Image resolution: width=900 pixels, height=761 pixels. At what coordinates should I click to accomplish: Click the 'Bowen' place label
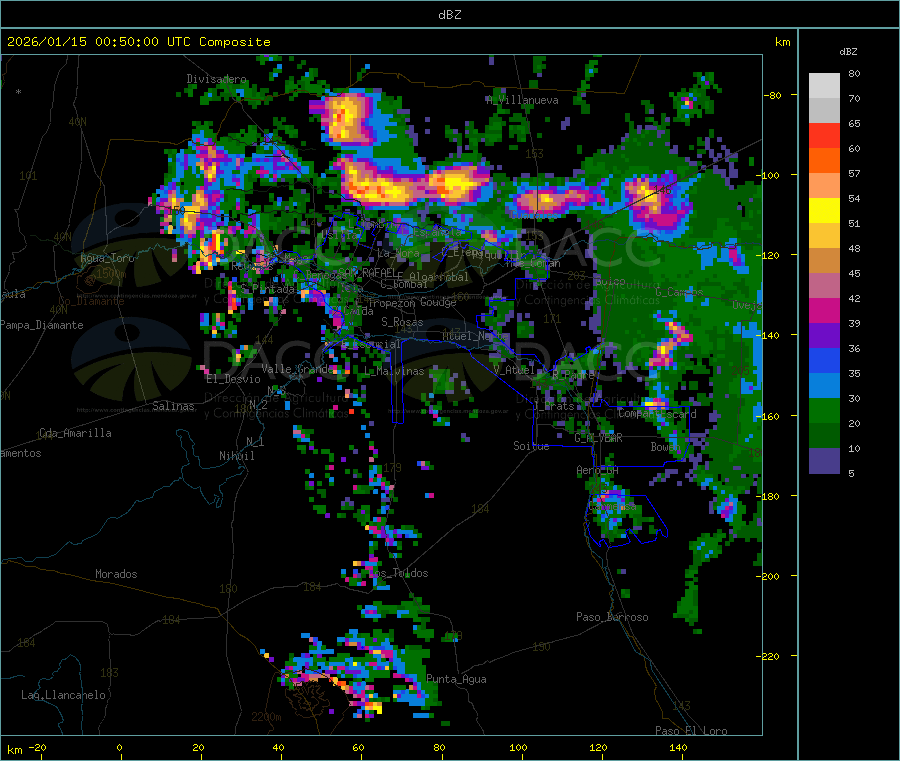pos(665,447)
